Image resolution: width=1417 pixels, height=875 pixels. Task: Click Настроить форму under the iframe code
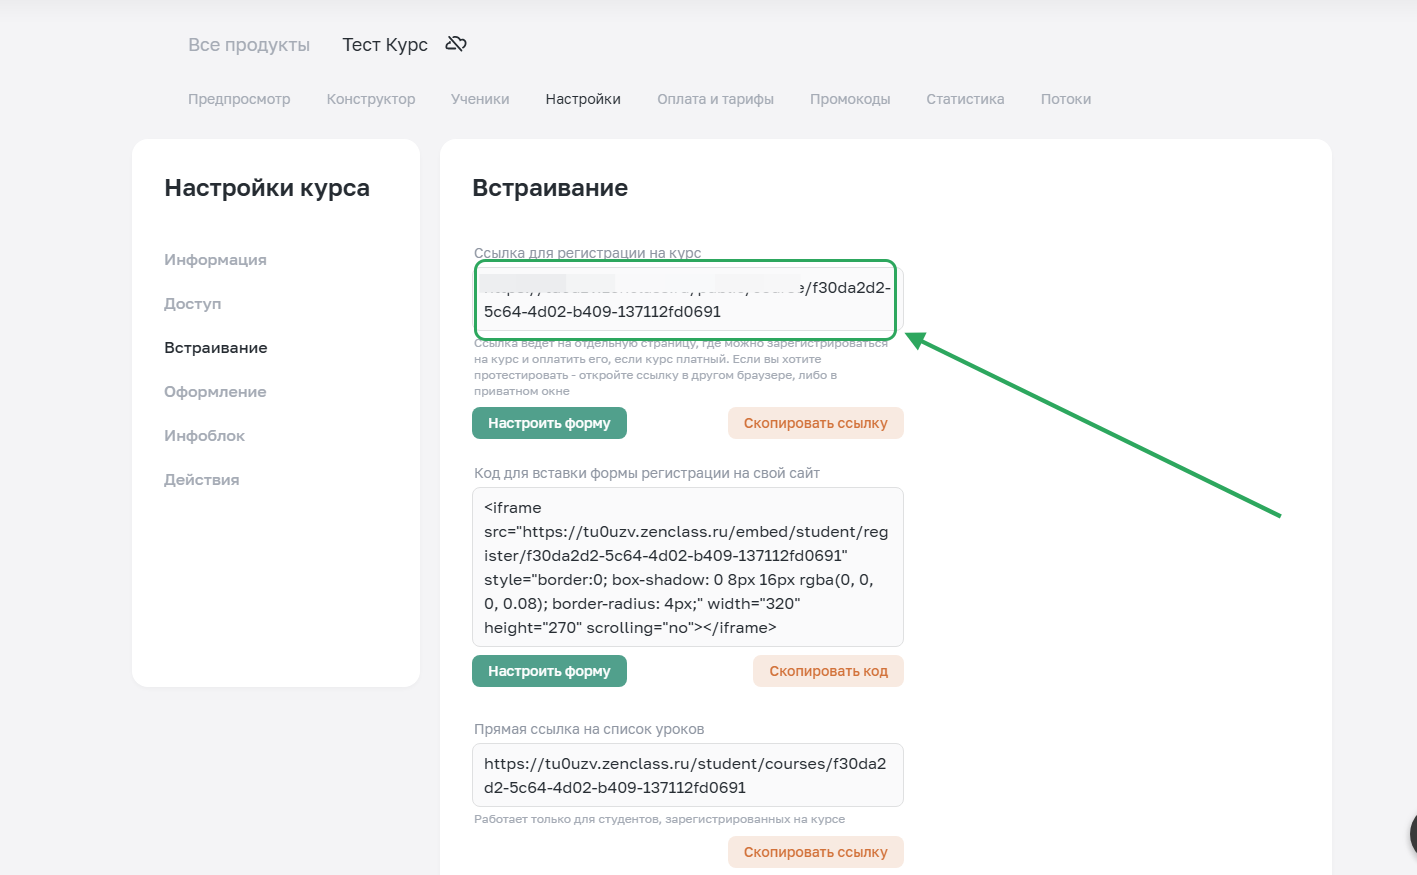click(x=549, y=671)
